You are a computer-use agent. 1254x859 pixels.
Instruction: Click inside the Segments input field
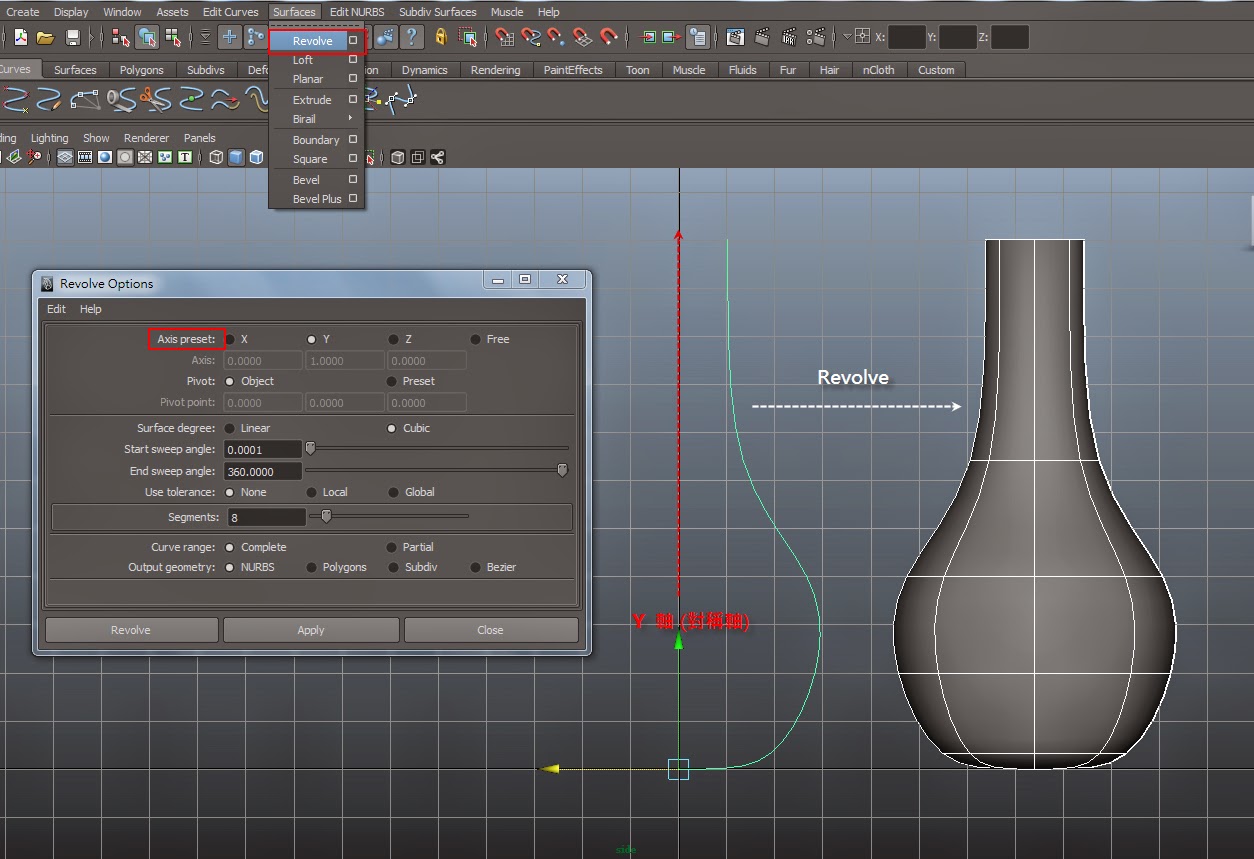click(x=265, y=517)
